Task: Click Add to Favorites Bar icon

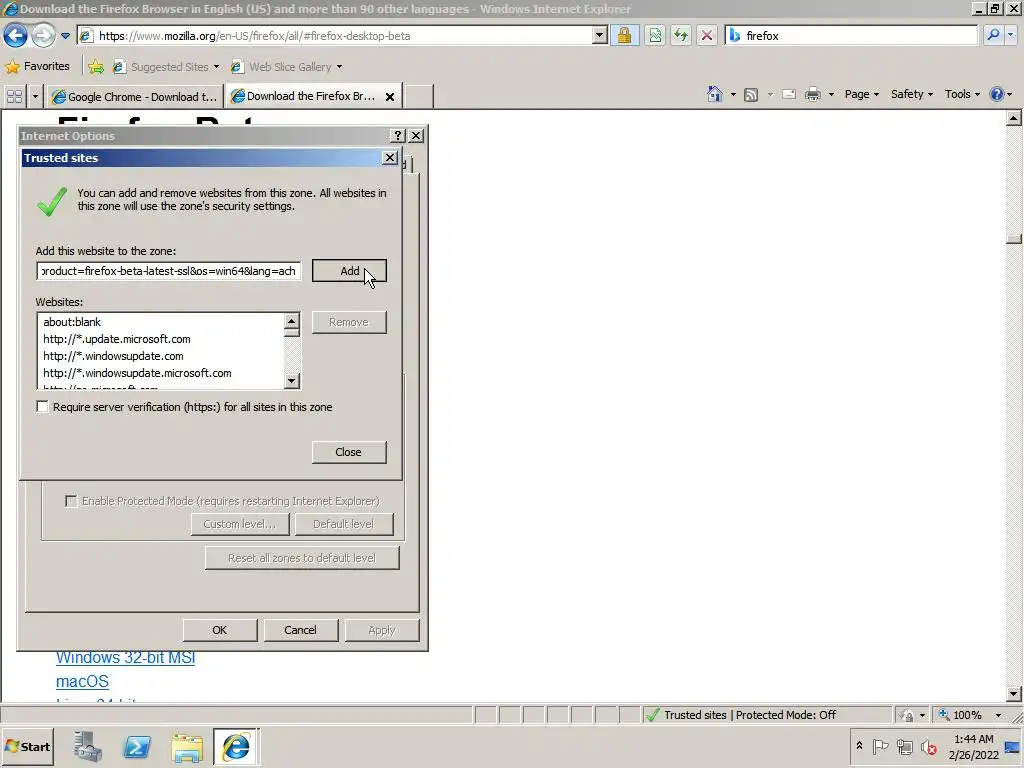Action: point(96,67)
